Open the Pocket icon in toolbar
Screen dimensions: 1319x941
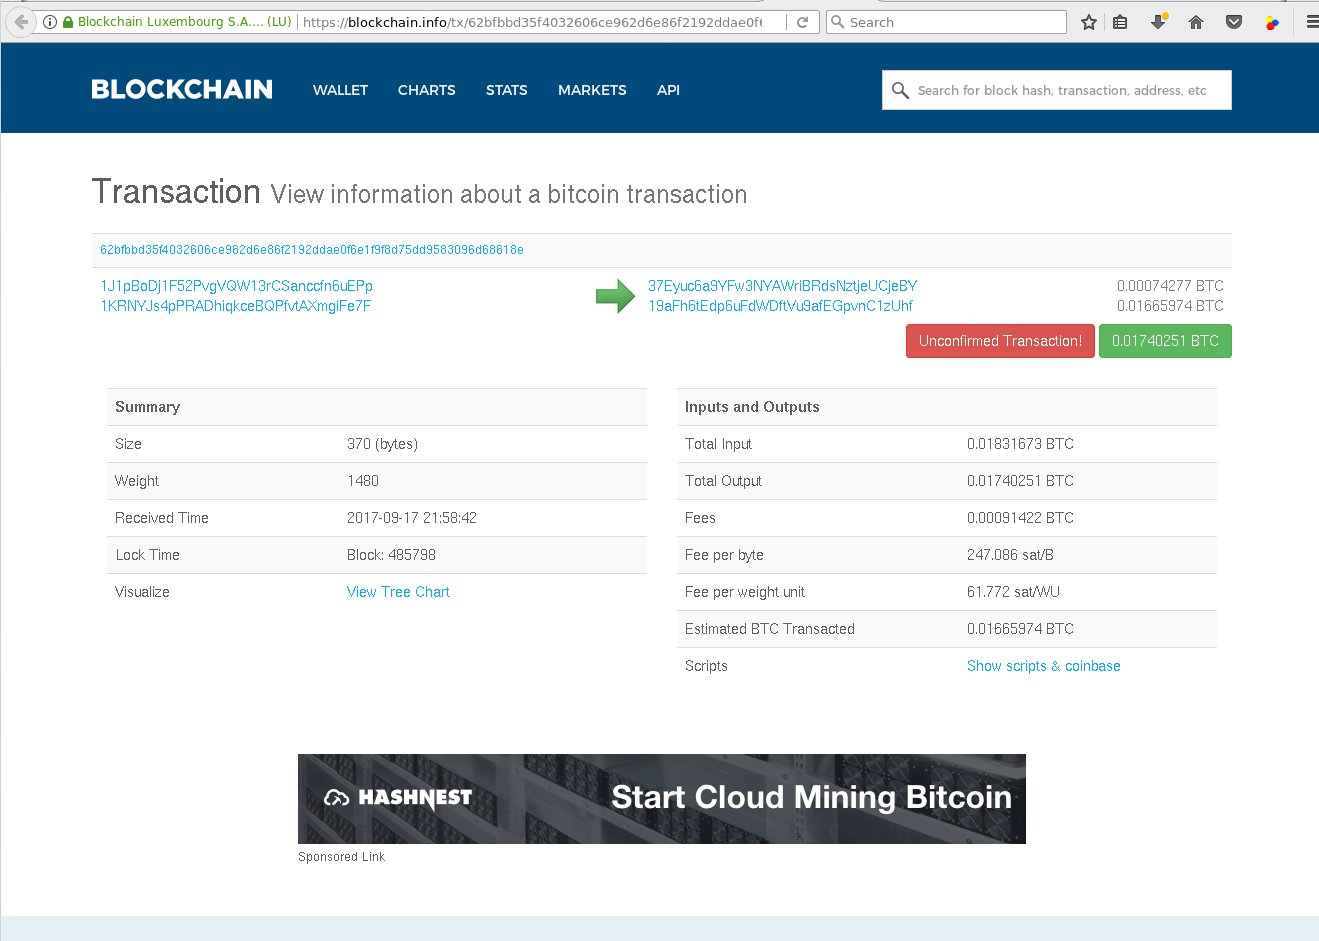coord(1234,21)
